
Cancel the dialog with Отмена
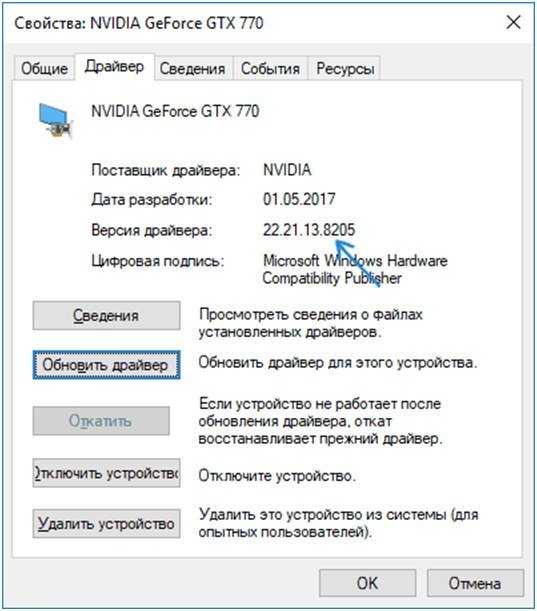click(475, 583)
